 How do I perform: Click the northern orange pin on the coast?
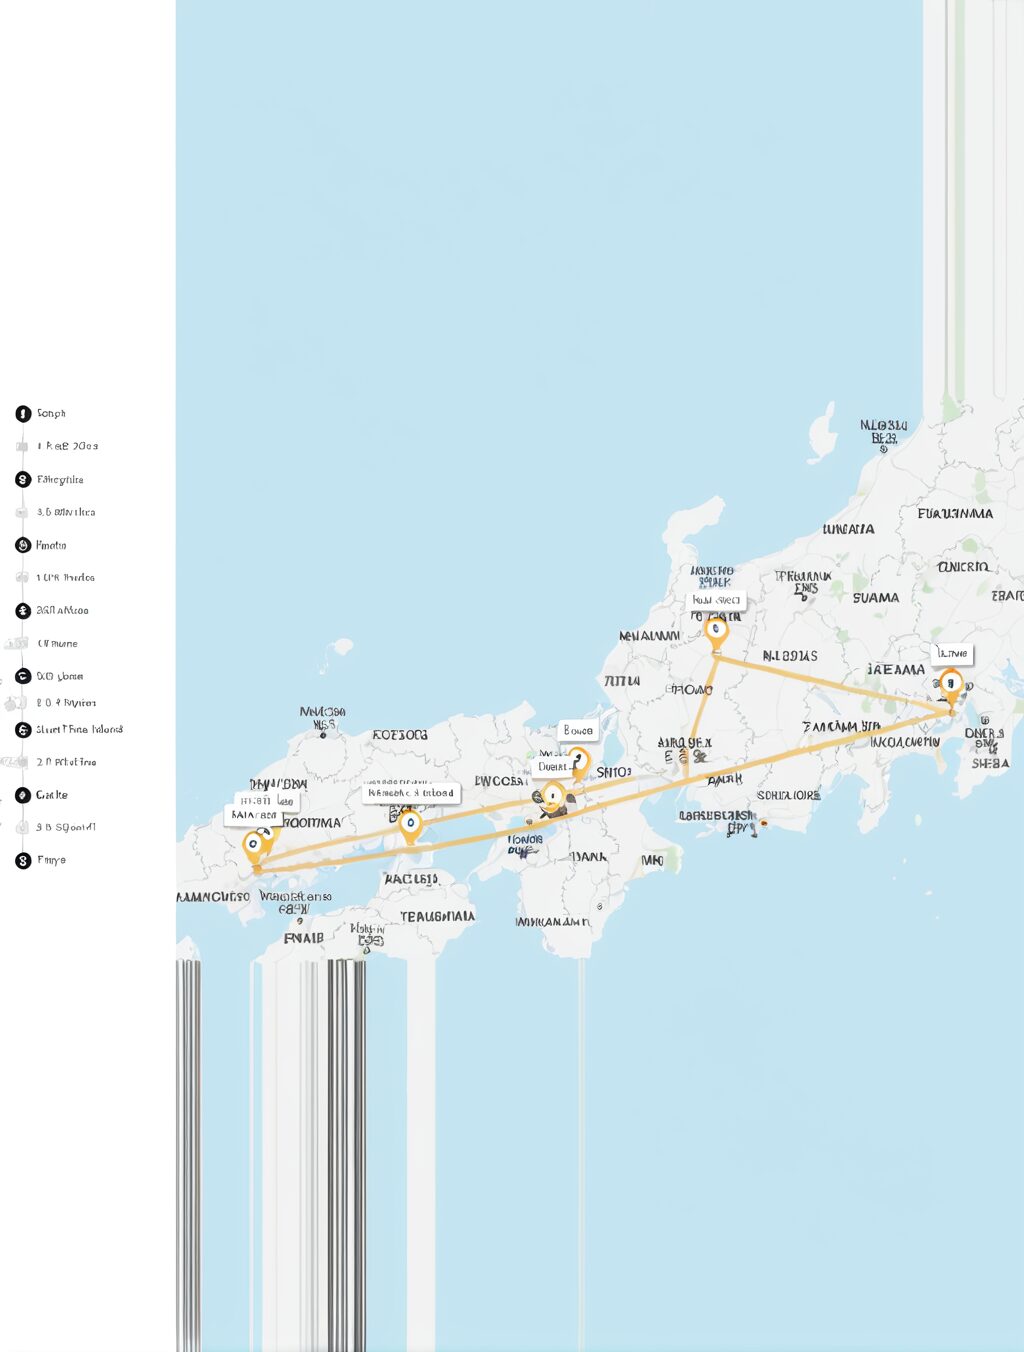click(x=715, y=632)
